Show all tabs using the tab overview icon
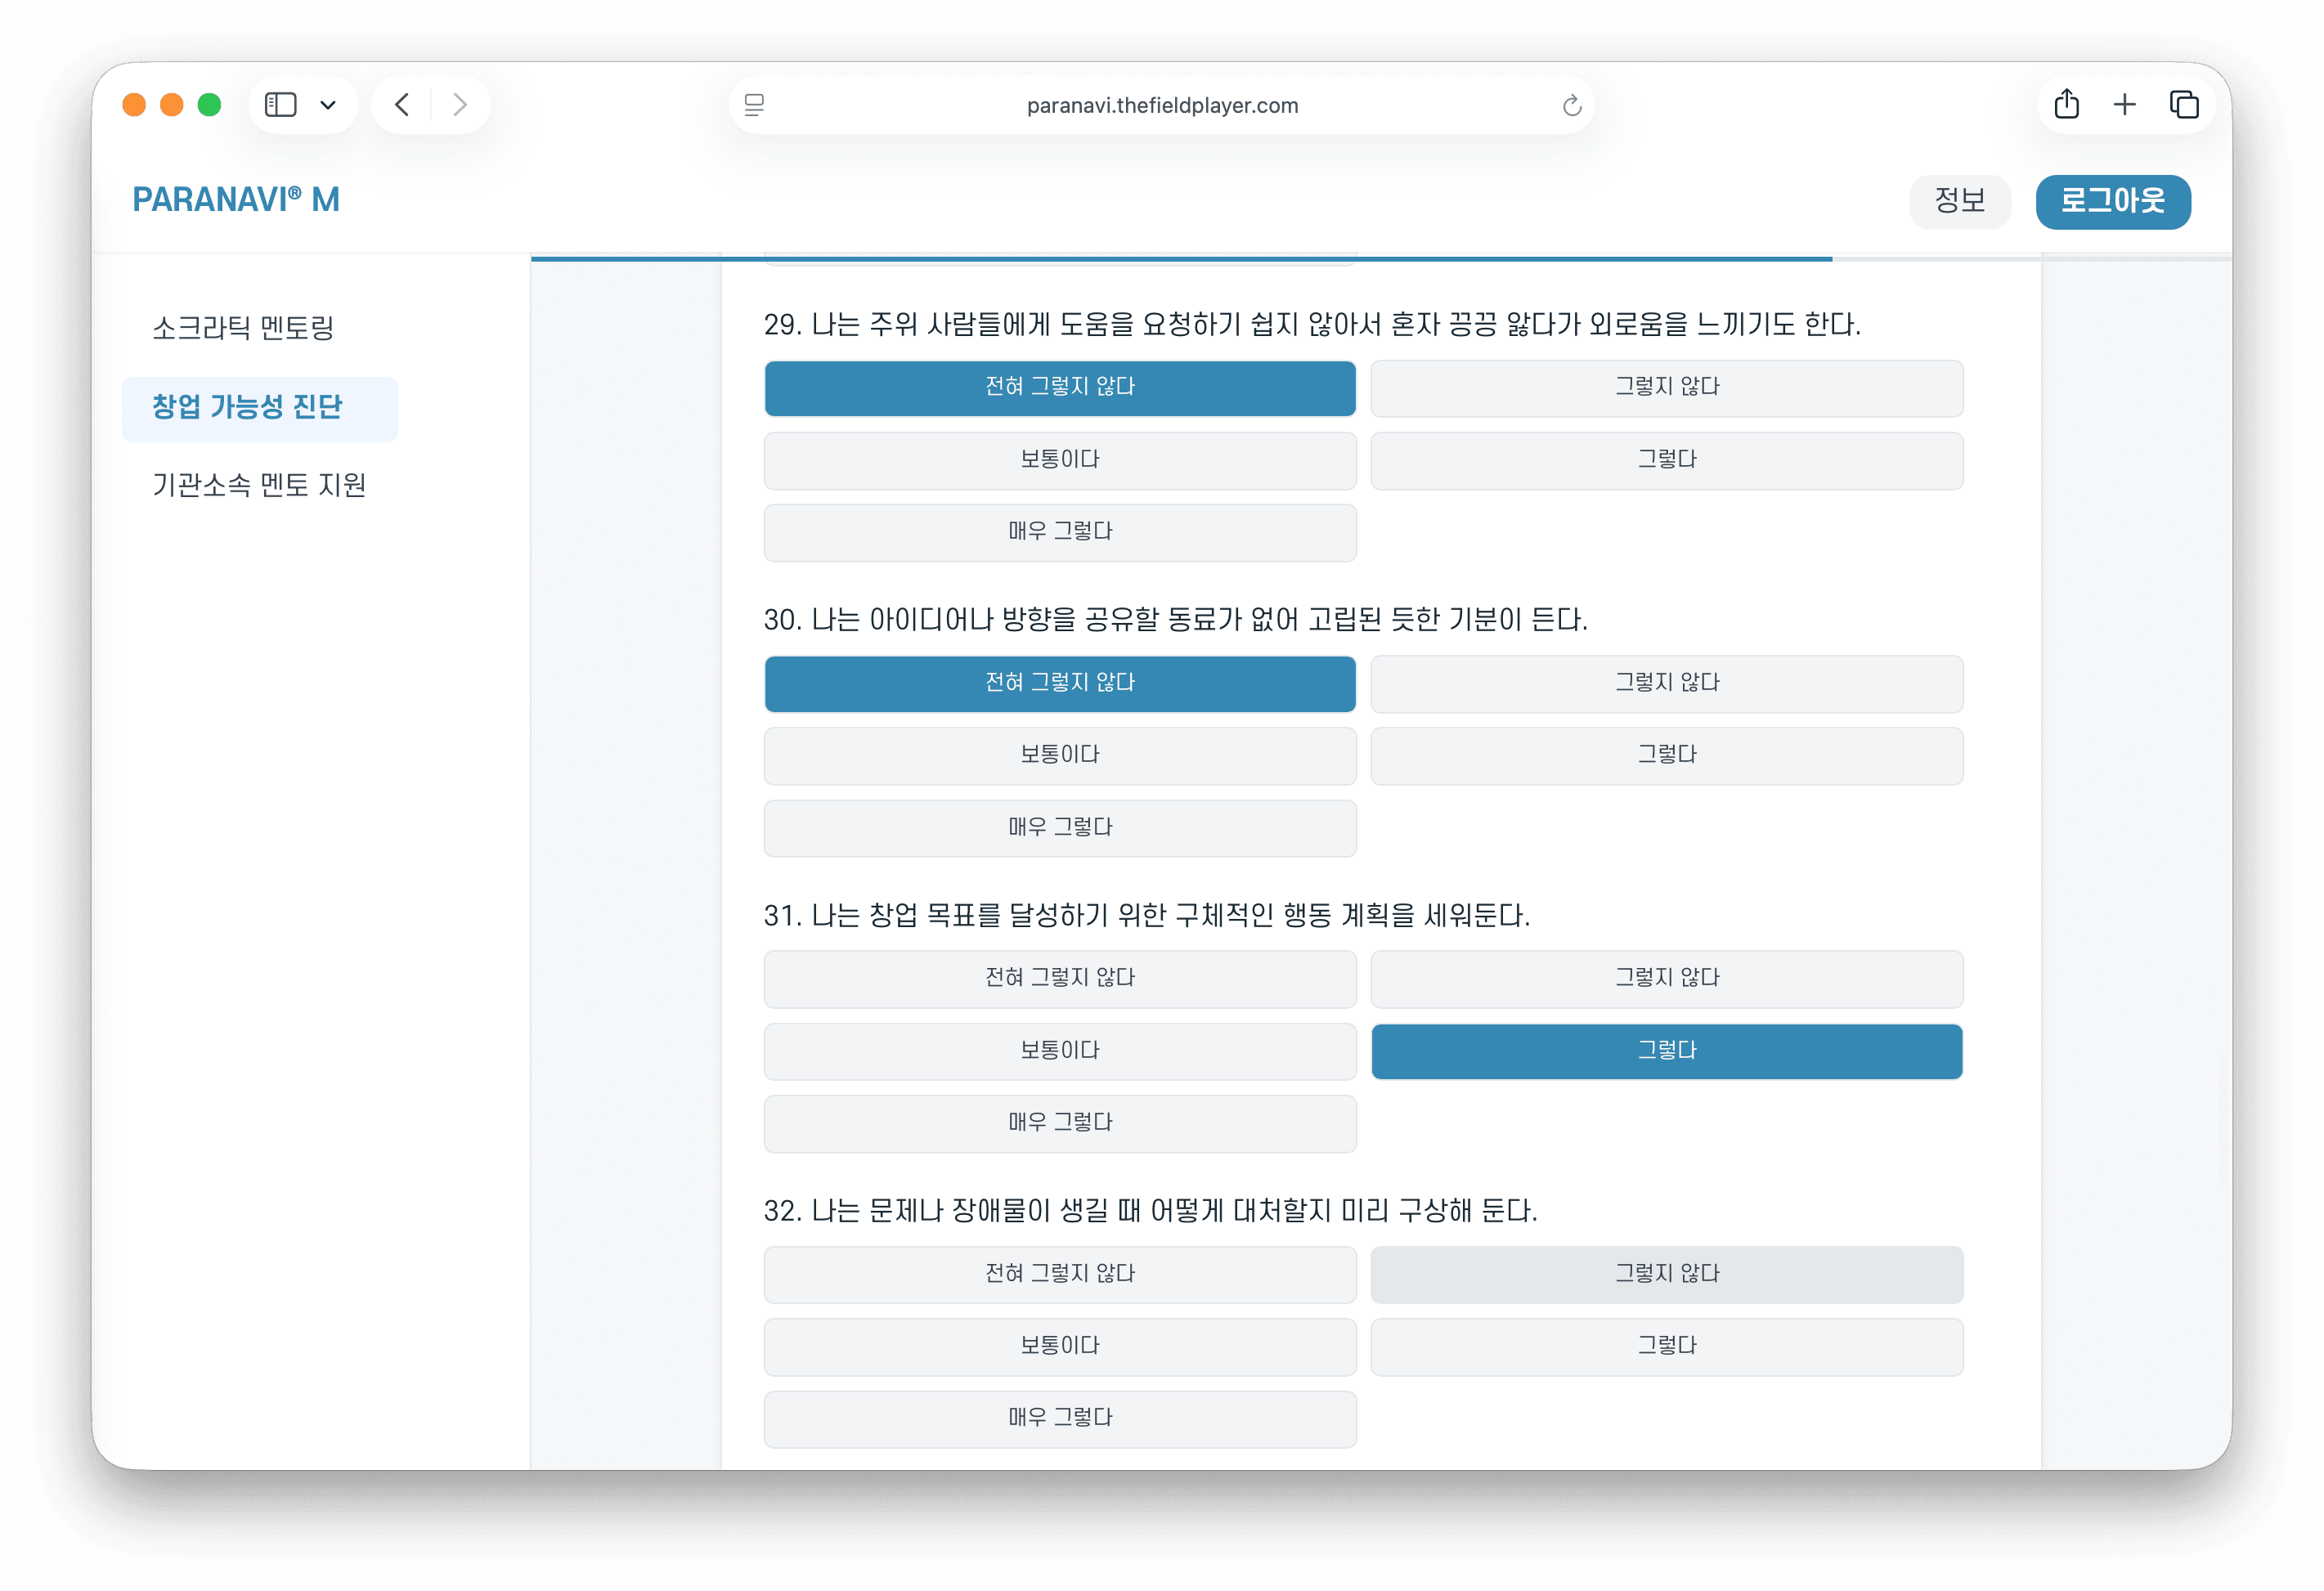The width and height of the screenshot is (2324, 1591). [2183, 104]
